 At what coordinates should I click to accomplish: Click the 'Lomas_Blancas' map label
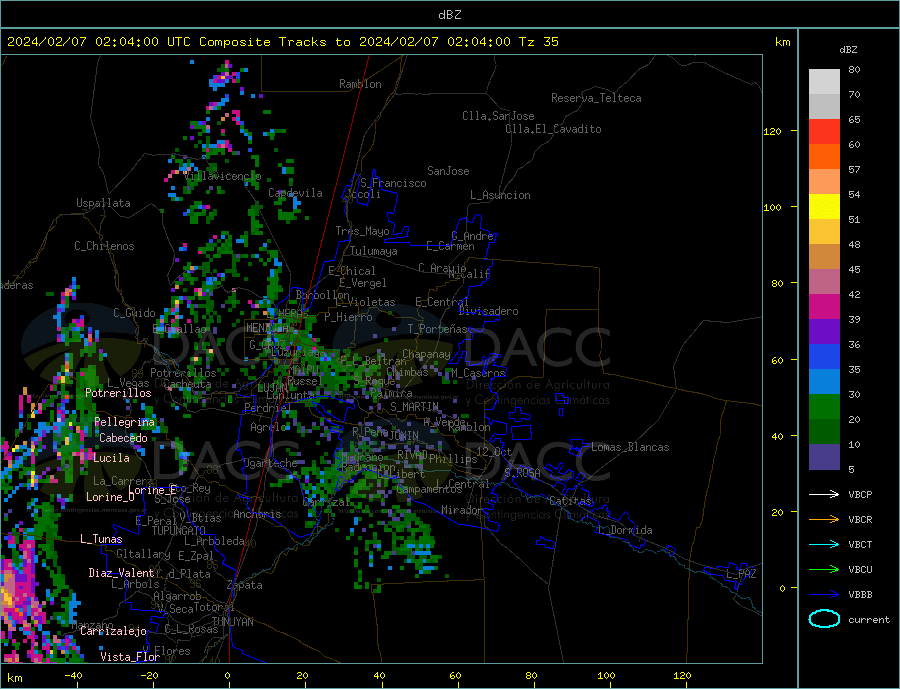tap(630, 447)
